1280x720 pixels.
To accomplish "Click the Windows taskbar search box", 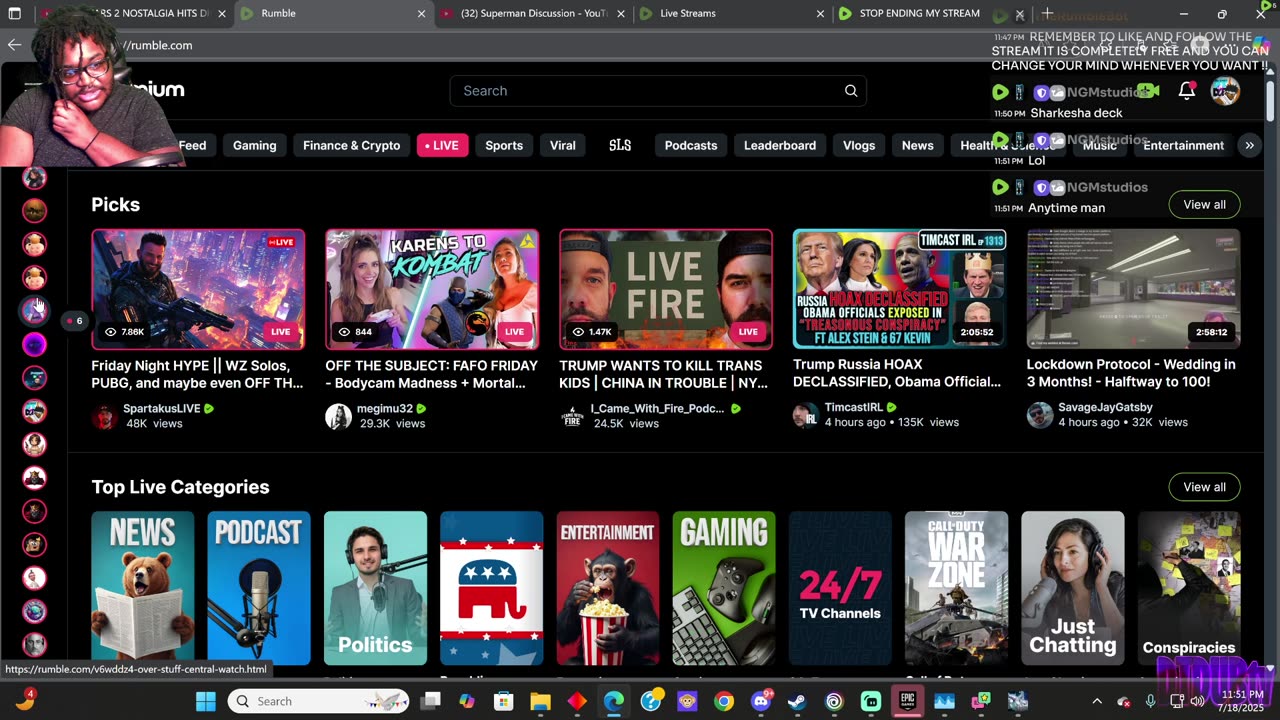I will pos(320,701).
